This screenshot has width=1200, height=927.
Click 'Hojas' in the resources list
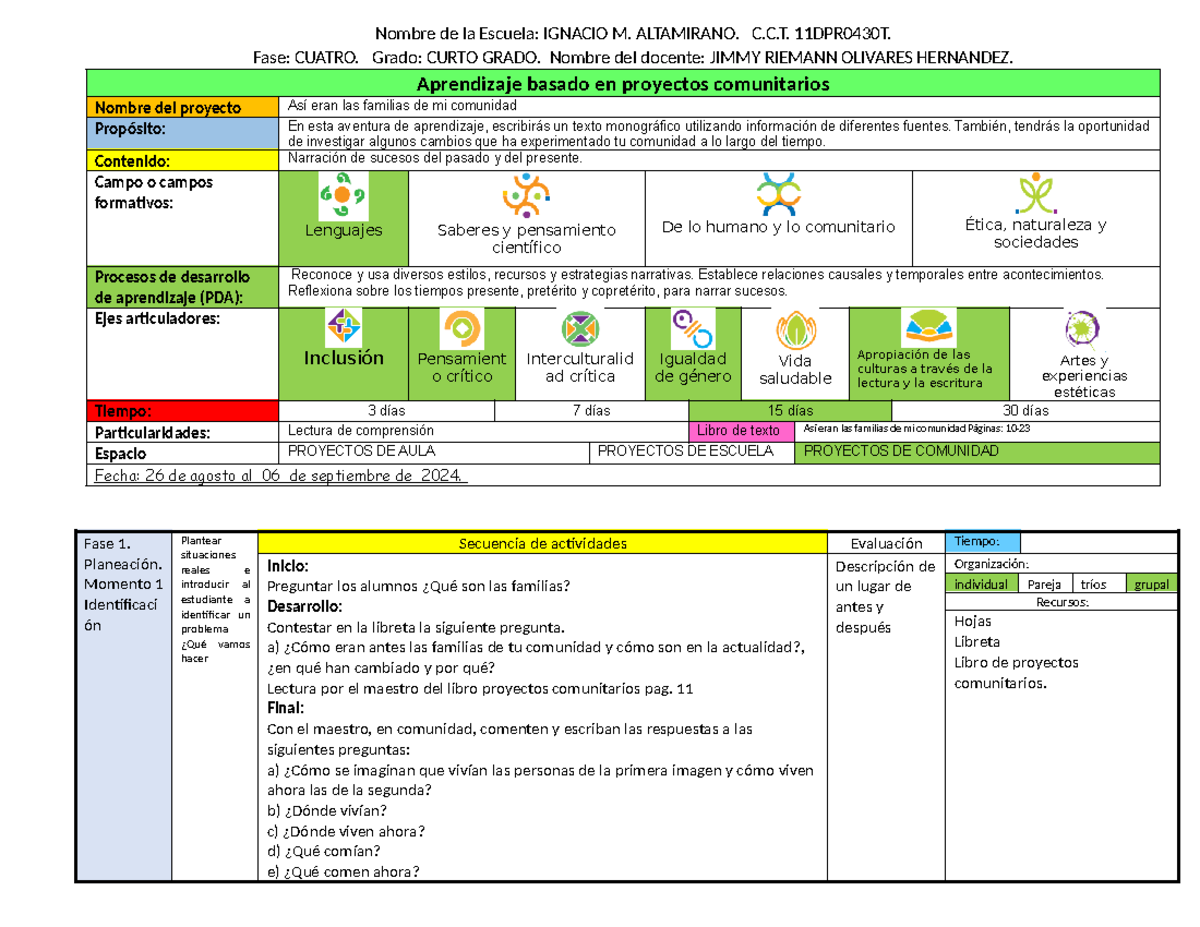coord(974,622)
